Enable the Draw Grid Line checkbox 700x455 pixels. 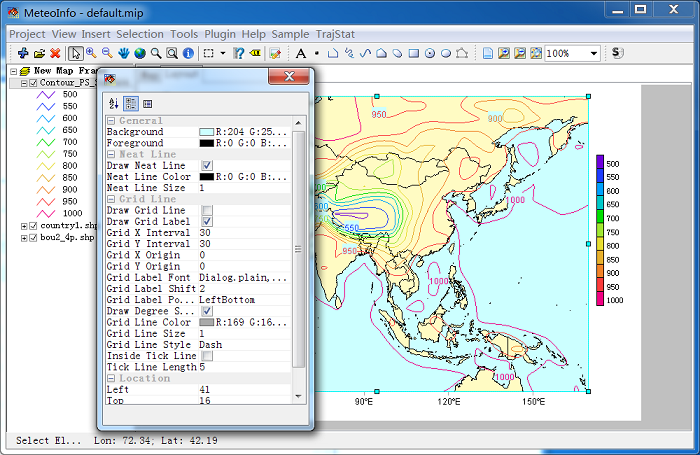207,210
